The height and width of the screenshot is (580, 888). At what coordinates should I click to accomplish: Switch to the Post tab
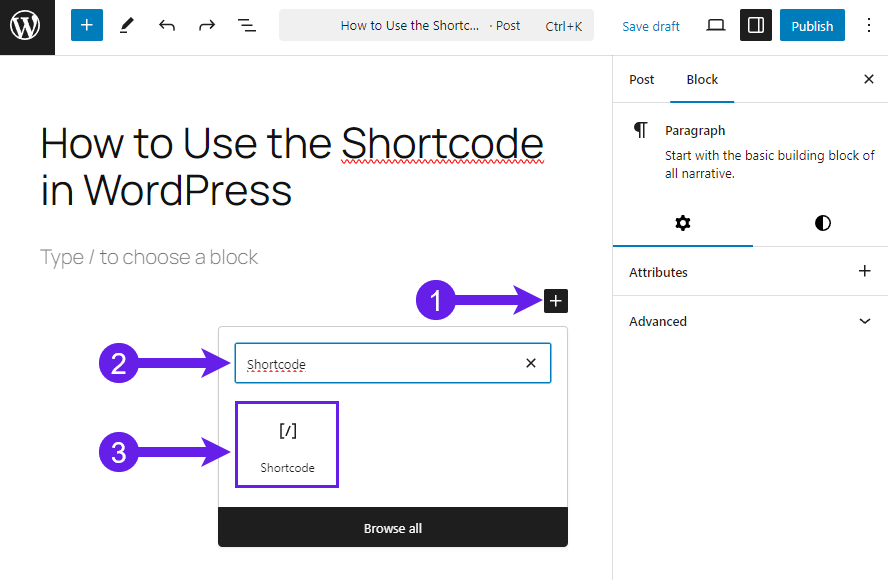coord(641,79)
